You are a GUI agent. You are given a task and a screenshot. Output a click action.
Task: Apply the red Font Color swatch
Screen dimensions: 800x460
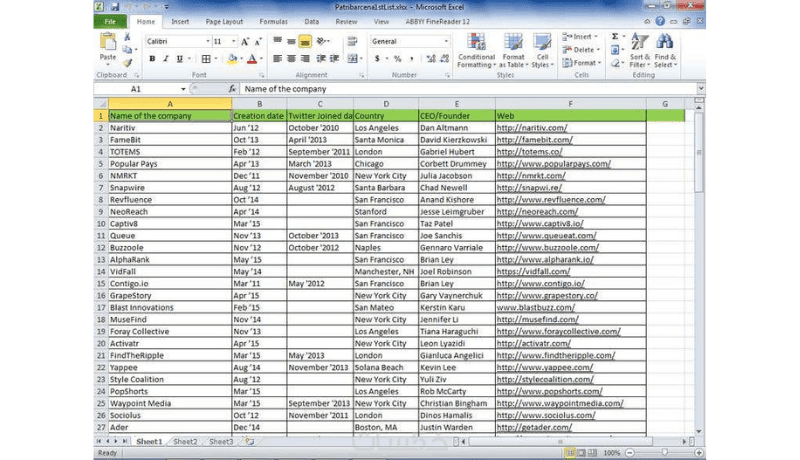click(252, 59)
